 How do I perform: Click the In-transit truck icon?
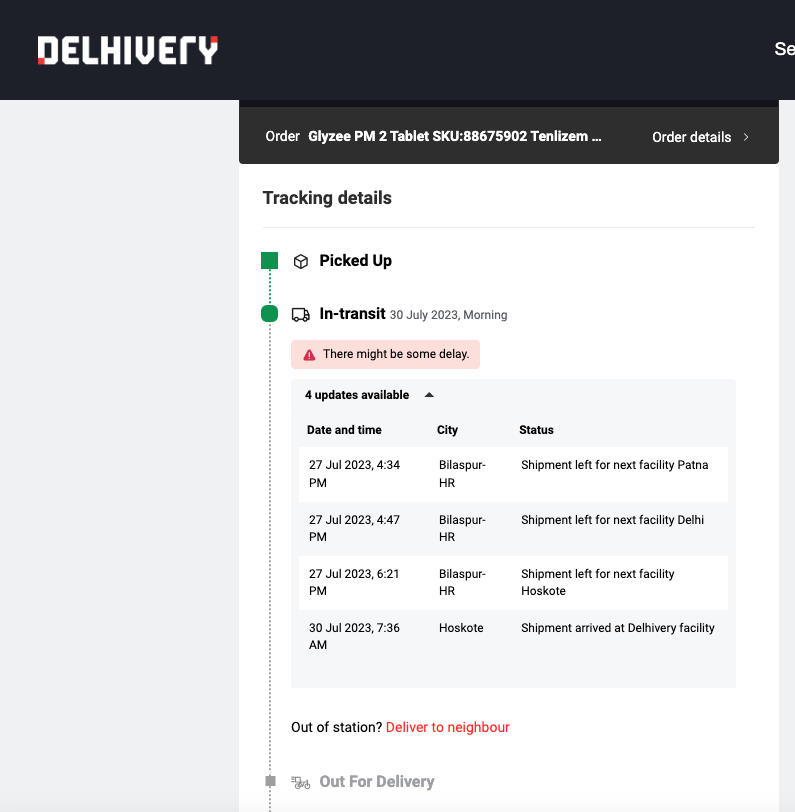point(300,314)
